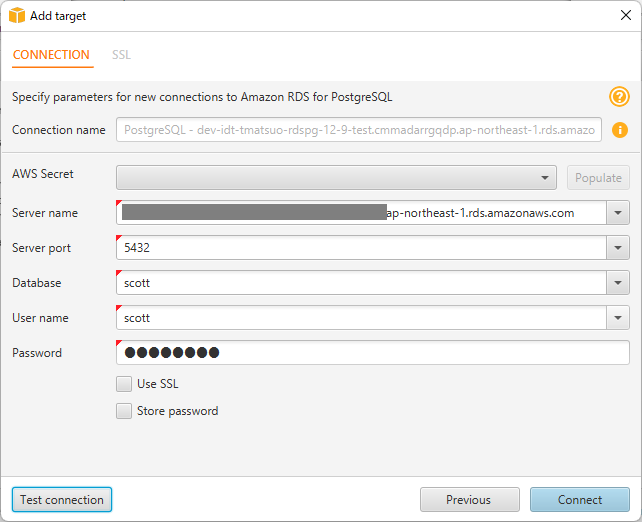
Task: Focus the Password input field
Action: [373, 353]
